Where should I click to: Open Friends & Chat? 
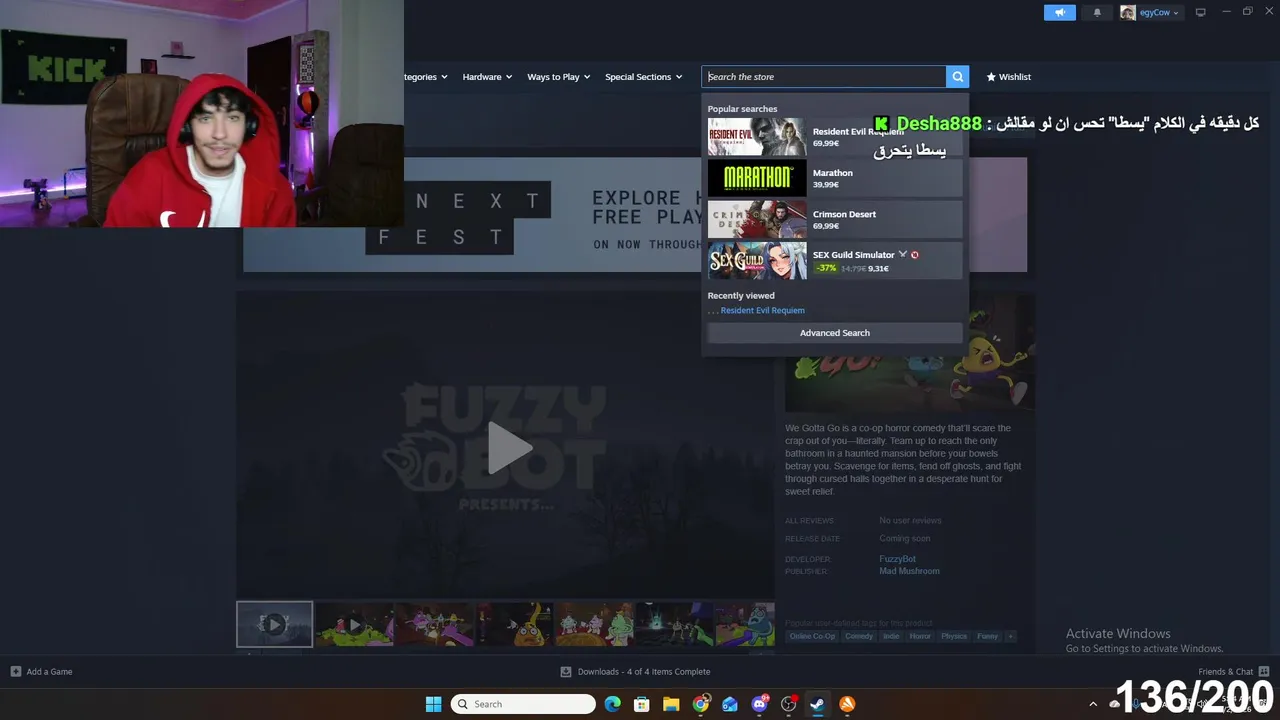click(1234, 672)
